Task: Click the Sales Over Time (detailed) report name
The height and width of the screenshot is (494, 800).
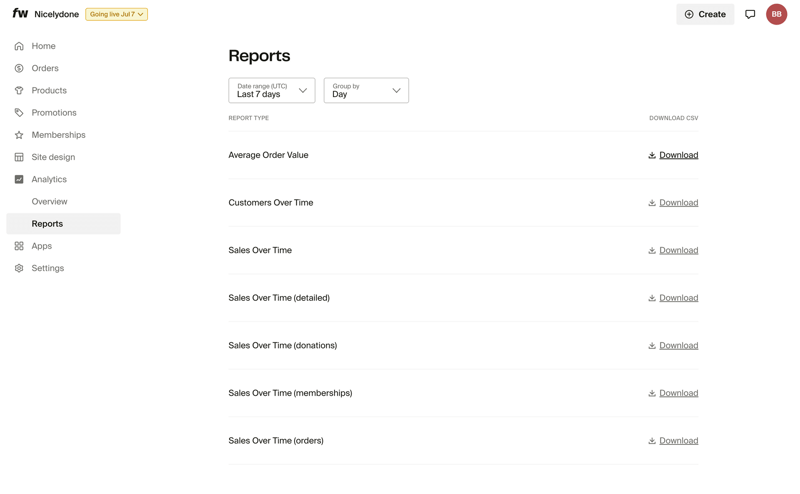Action: tap(279, 298)
